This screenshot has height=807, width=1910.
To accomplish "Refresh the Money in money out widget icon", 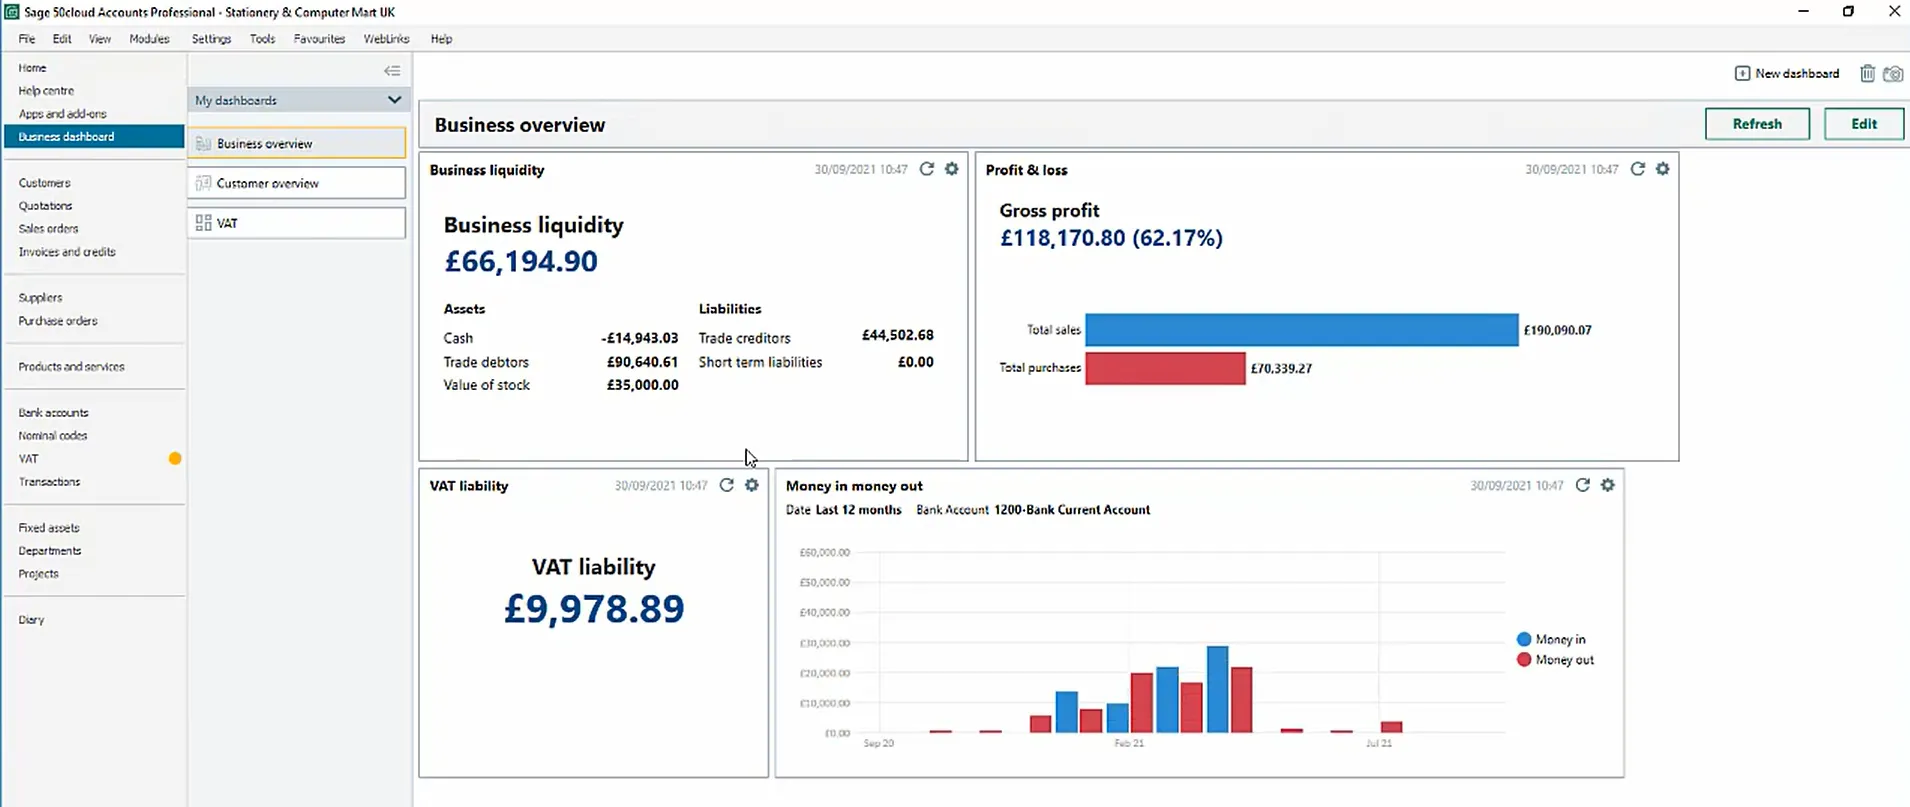I will tap(1583, 485).
